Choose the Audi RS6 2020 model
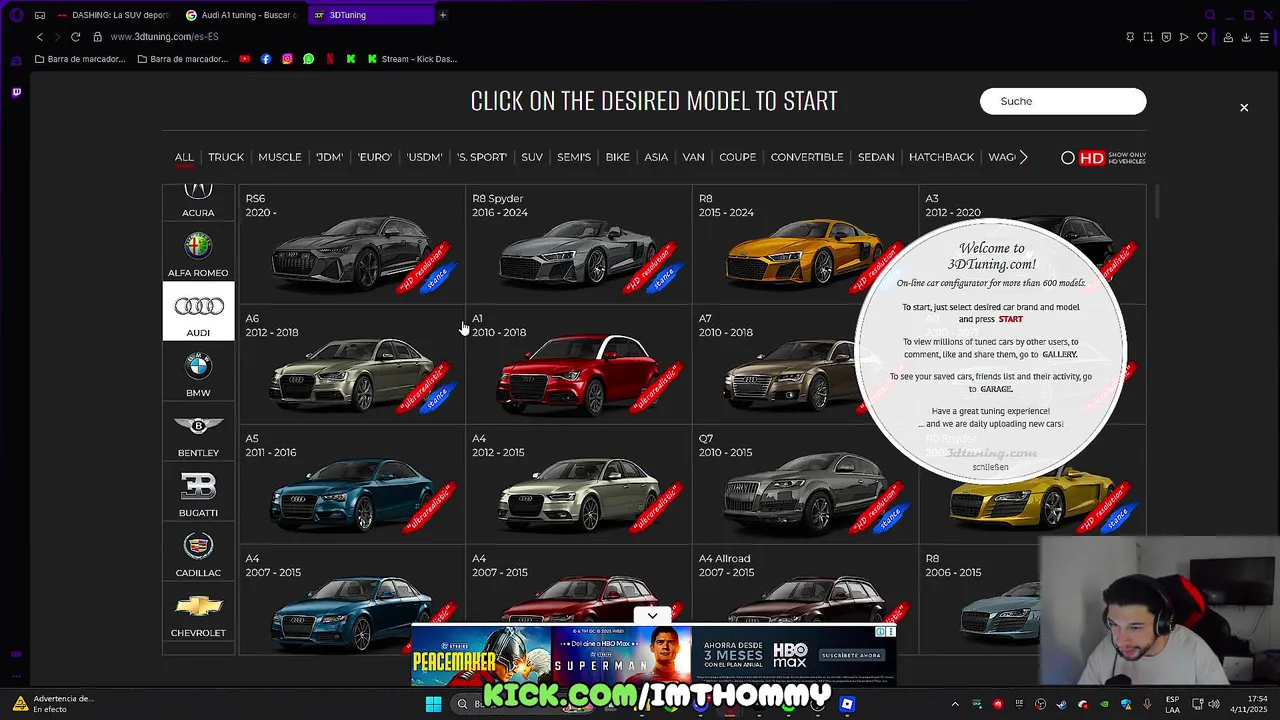 tap(352, 244)
